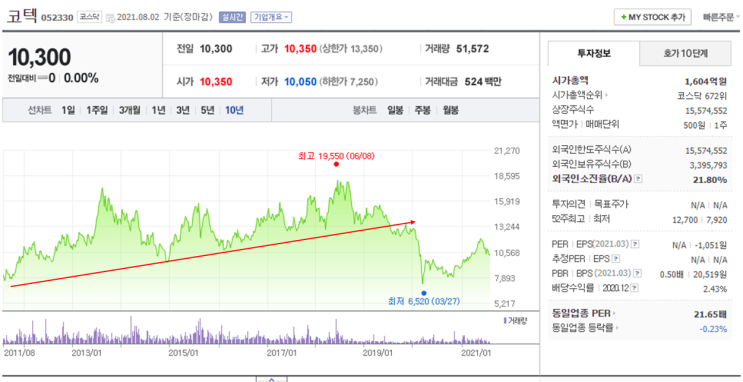Click the 0.00% change value
Viewport: 743px width, 382px height.
81,78
